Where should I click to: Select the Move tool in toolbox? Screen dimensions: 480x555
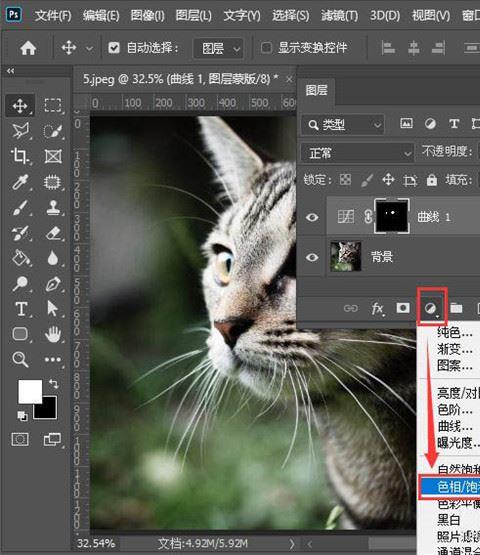(20, 106)
